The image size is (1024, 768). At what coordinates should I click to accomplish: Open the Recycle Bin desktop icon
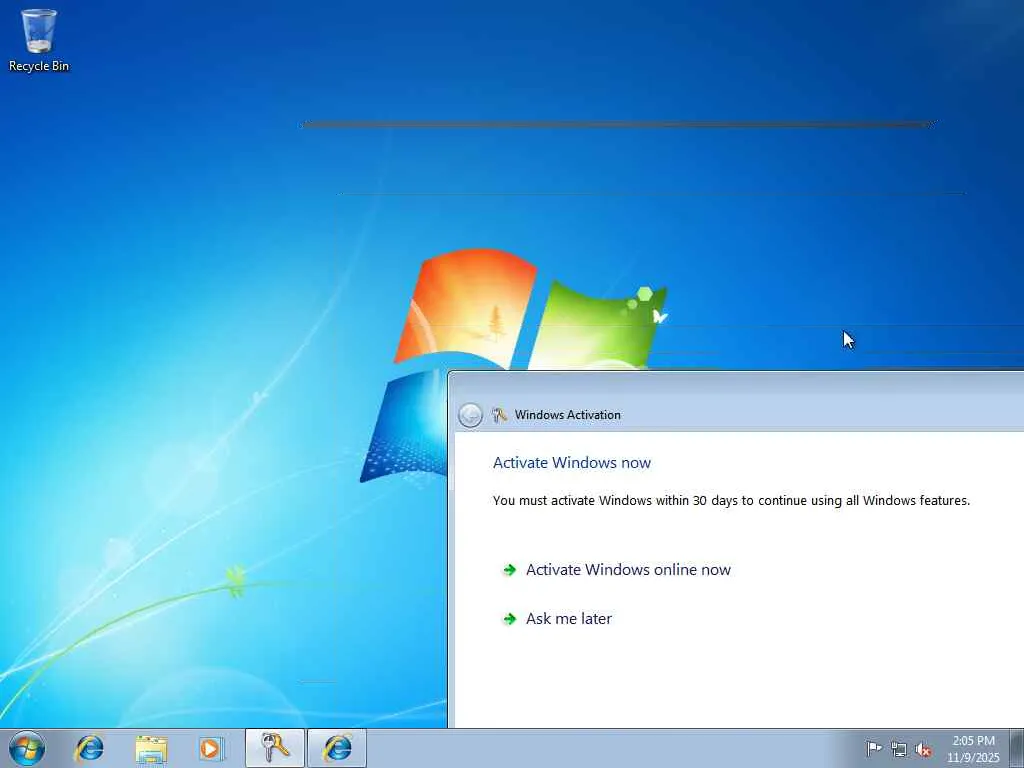(x=39, y=40)
